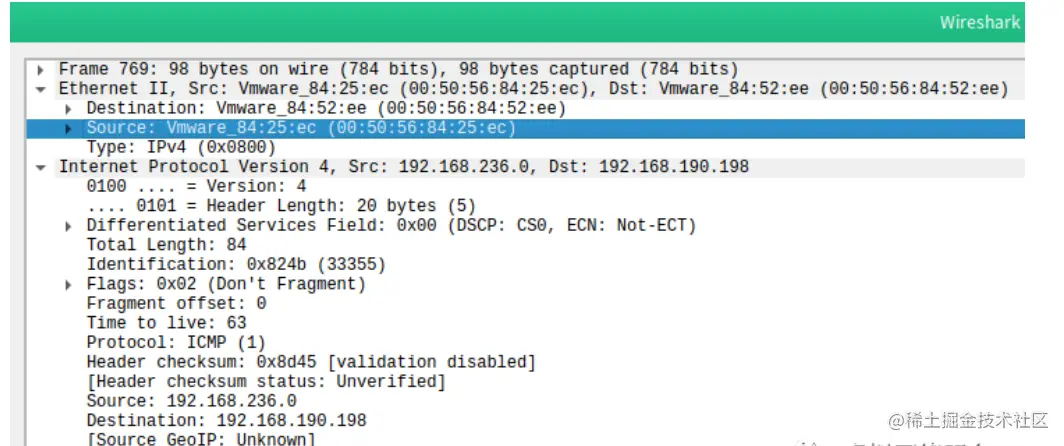Select the Version: 4 field row
Viewport: 1064px width, 446px height.
[196, 186]
